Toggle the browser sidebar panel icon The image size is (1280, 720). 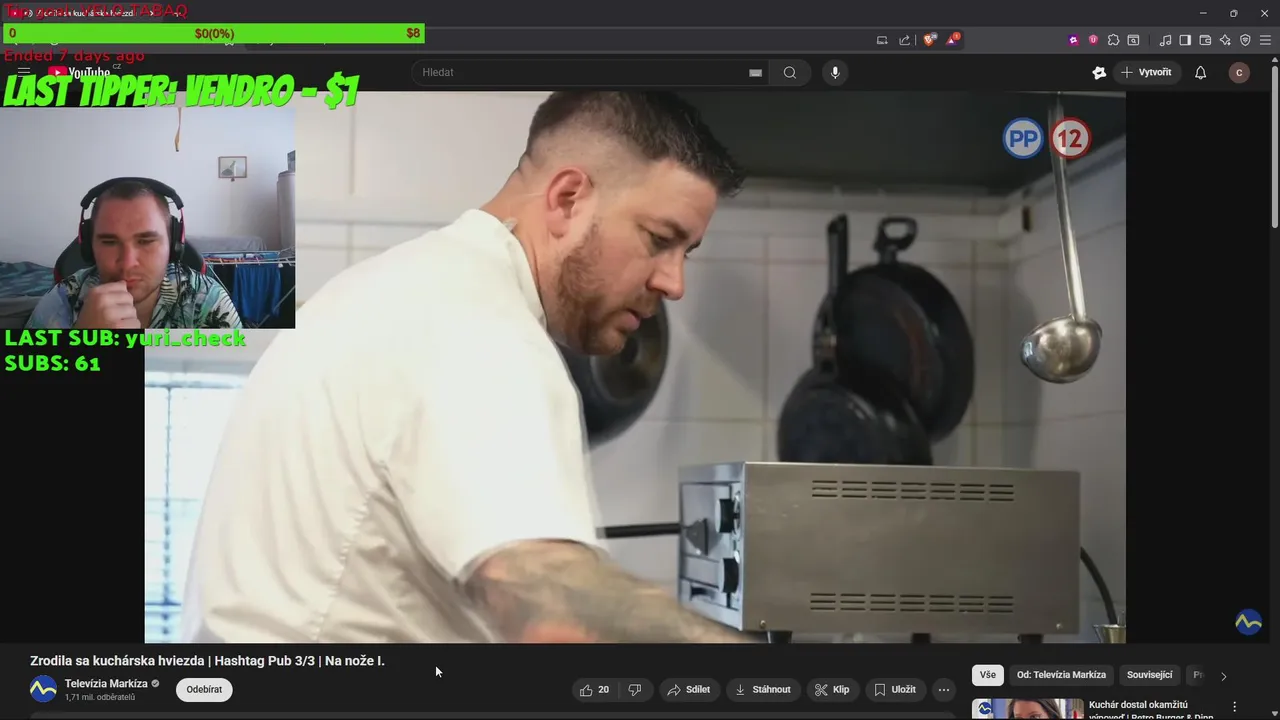(x=1185, y=40)
